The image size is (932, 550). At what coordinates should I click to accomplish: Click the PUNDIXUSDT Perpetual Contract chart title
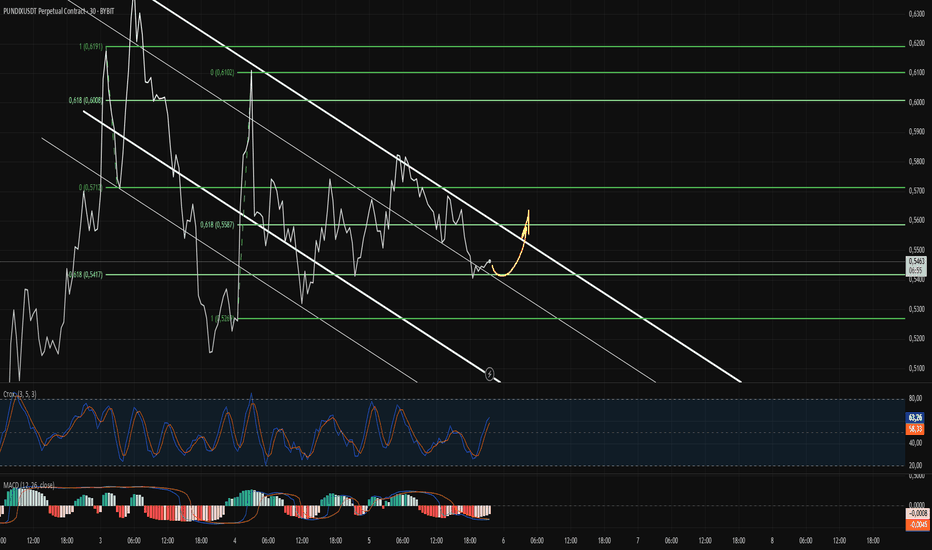pyautogui.click(x=59, y=11)
